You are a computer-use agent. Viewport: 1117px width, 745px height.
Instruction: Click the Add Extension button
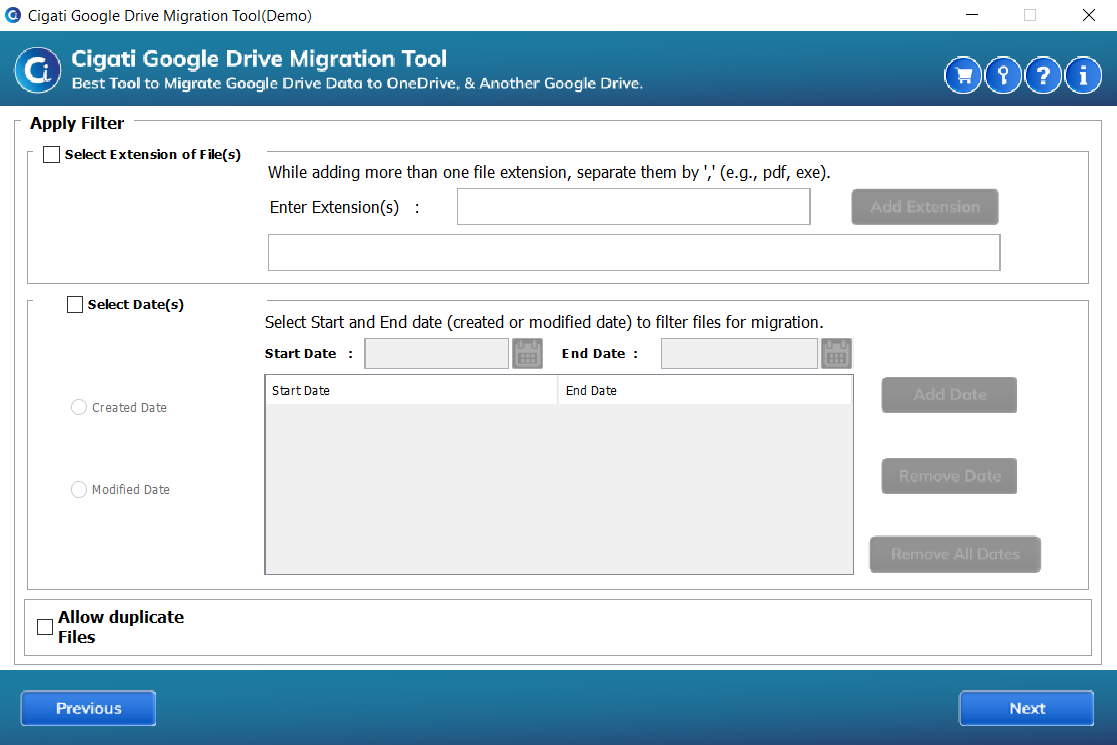(x=925, y=207)
